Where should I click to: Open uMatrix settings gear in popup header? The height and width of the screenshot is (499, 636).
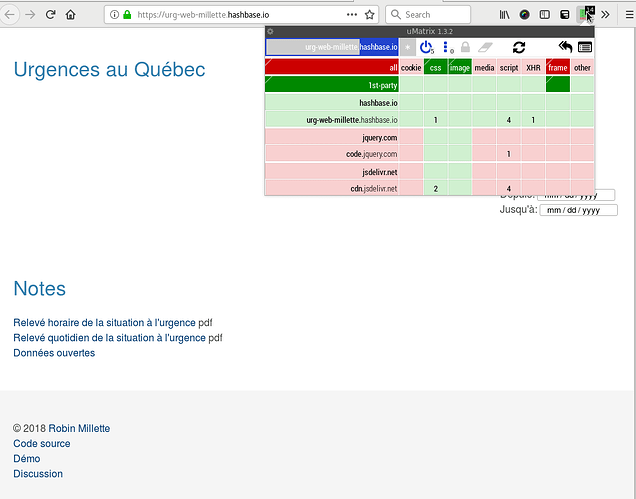click(271, 31)
